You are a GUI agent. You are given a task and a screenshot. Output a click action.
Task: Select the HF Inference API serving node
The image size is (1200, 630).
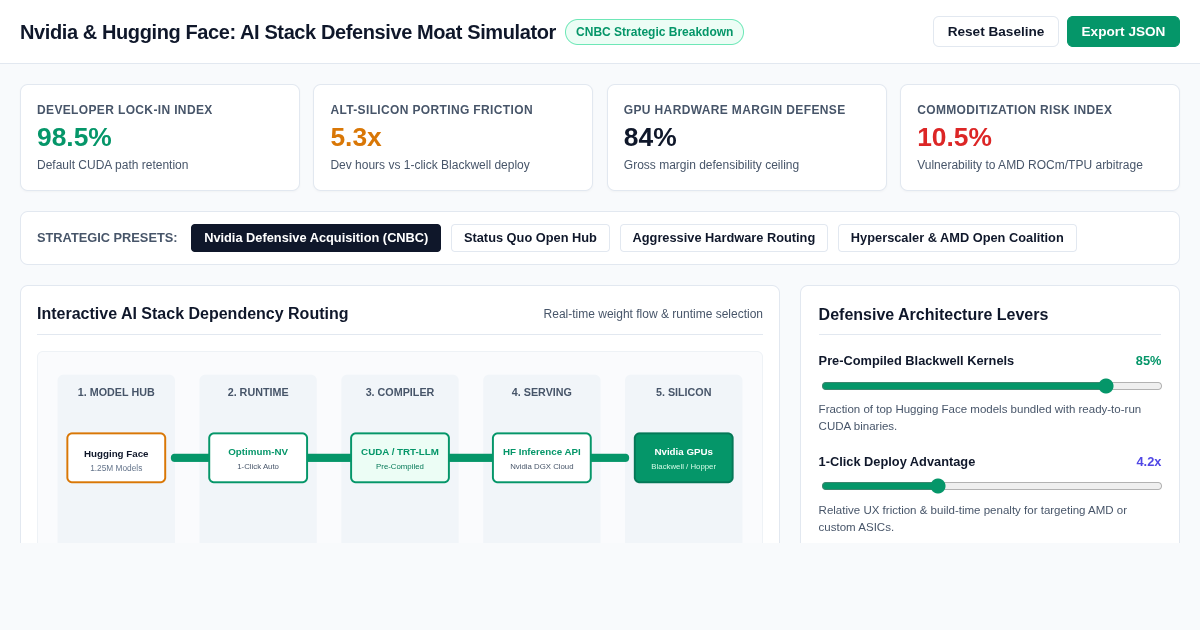point(542,458)
